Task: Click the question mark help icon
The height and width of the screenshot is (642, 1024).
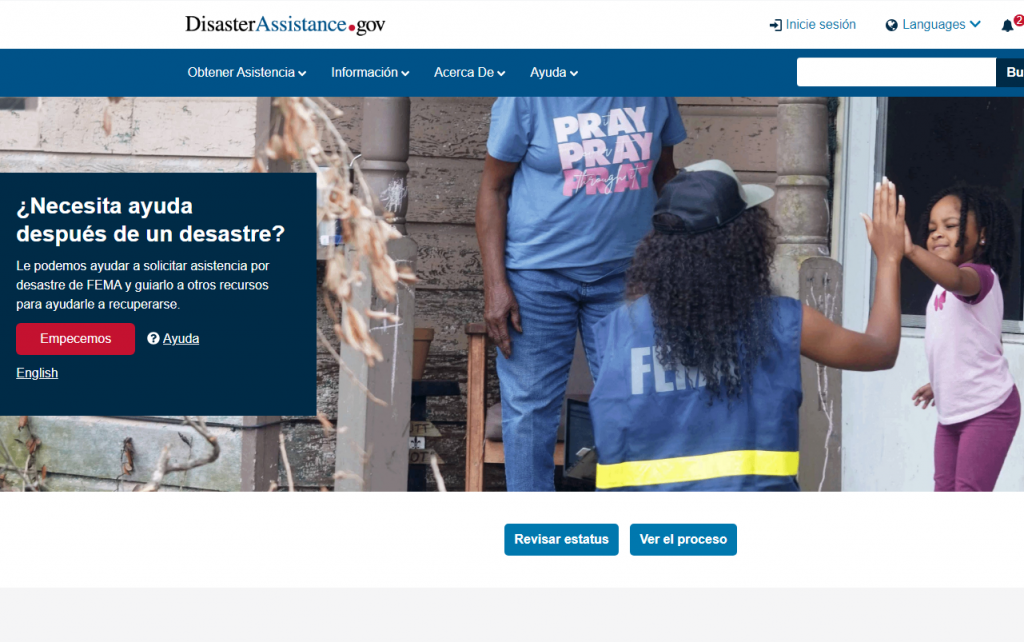Action: tap(153, 338)
